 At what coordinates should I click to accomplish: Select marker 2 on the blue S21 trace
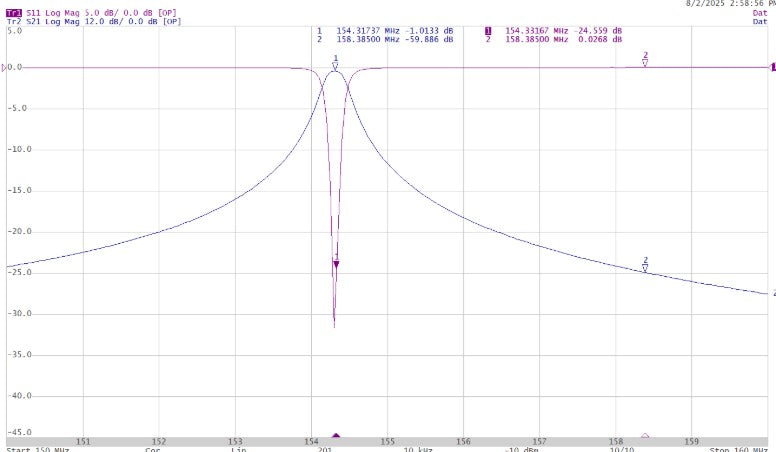pos(645,268)
